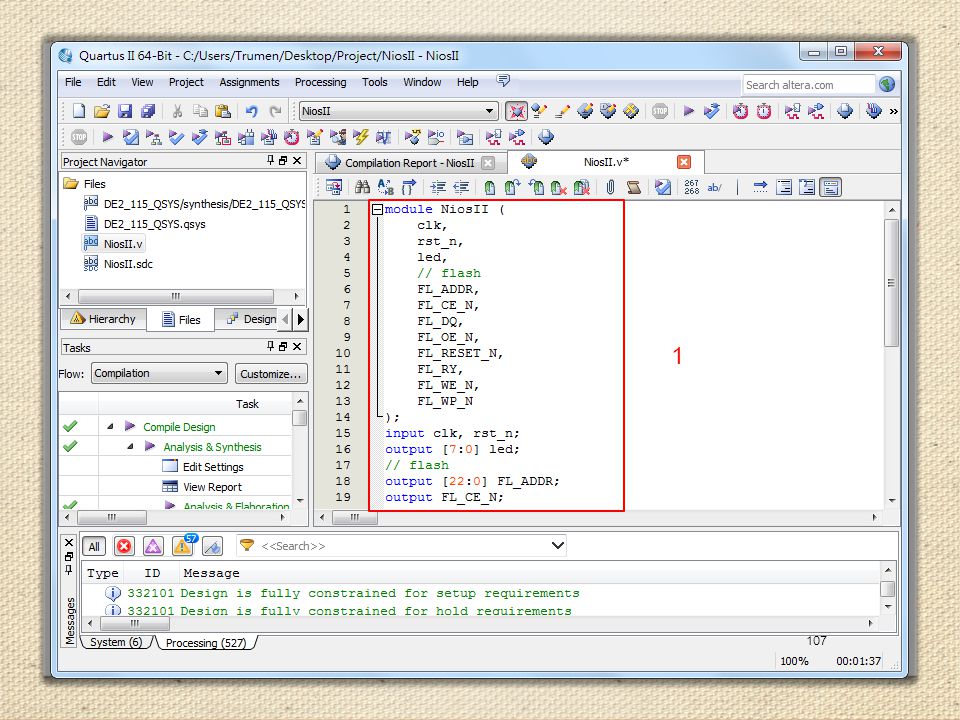960x720 pixels.
Task: Jump to the next bookmark icon
Action: pyautogui.click(x=512, y=187)
